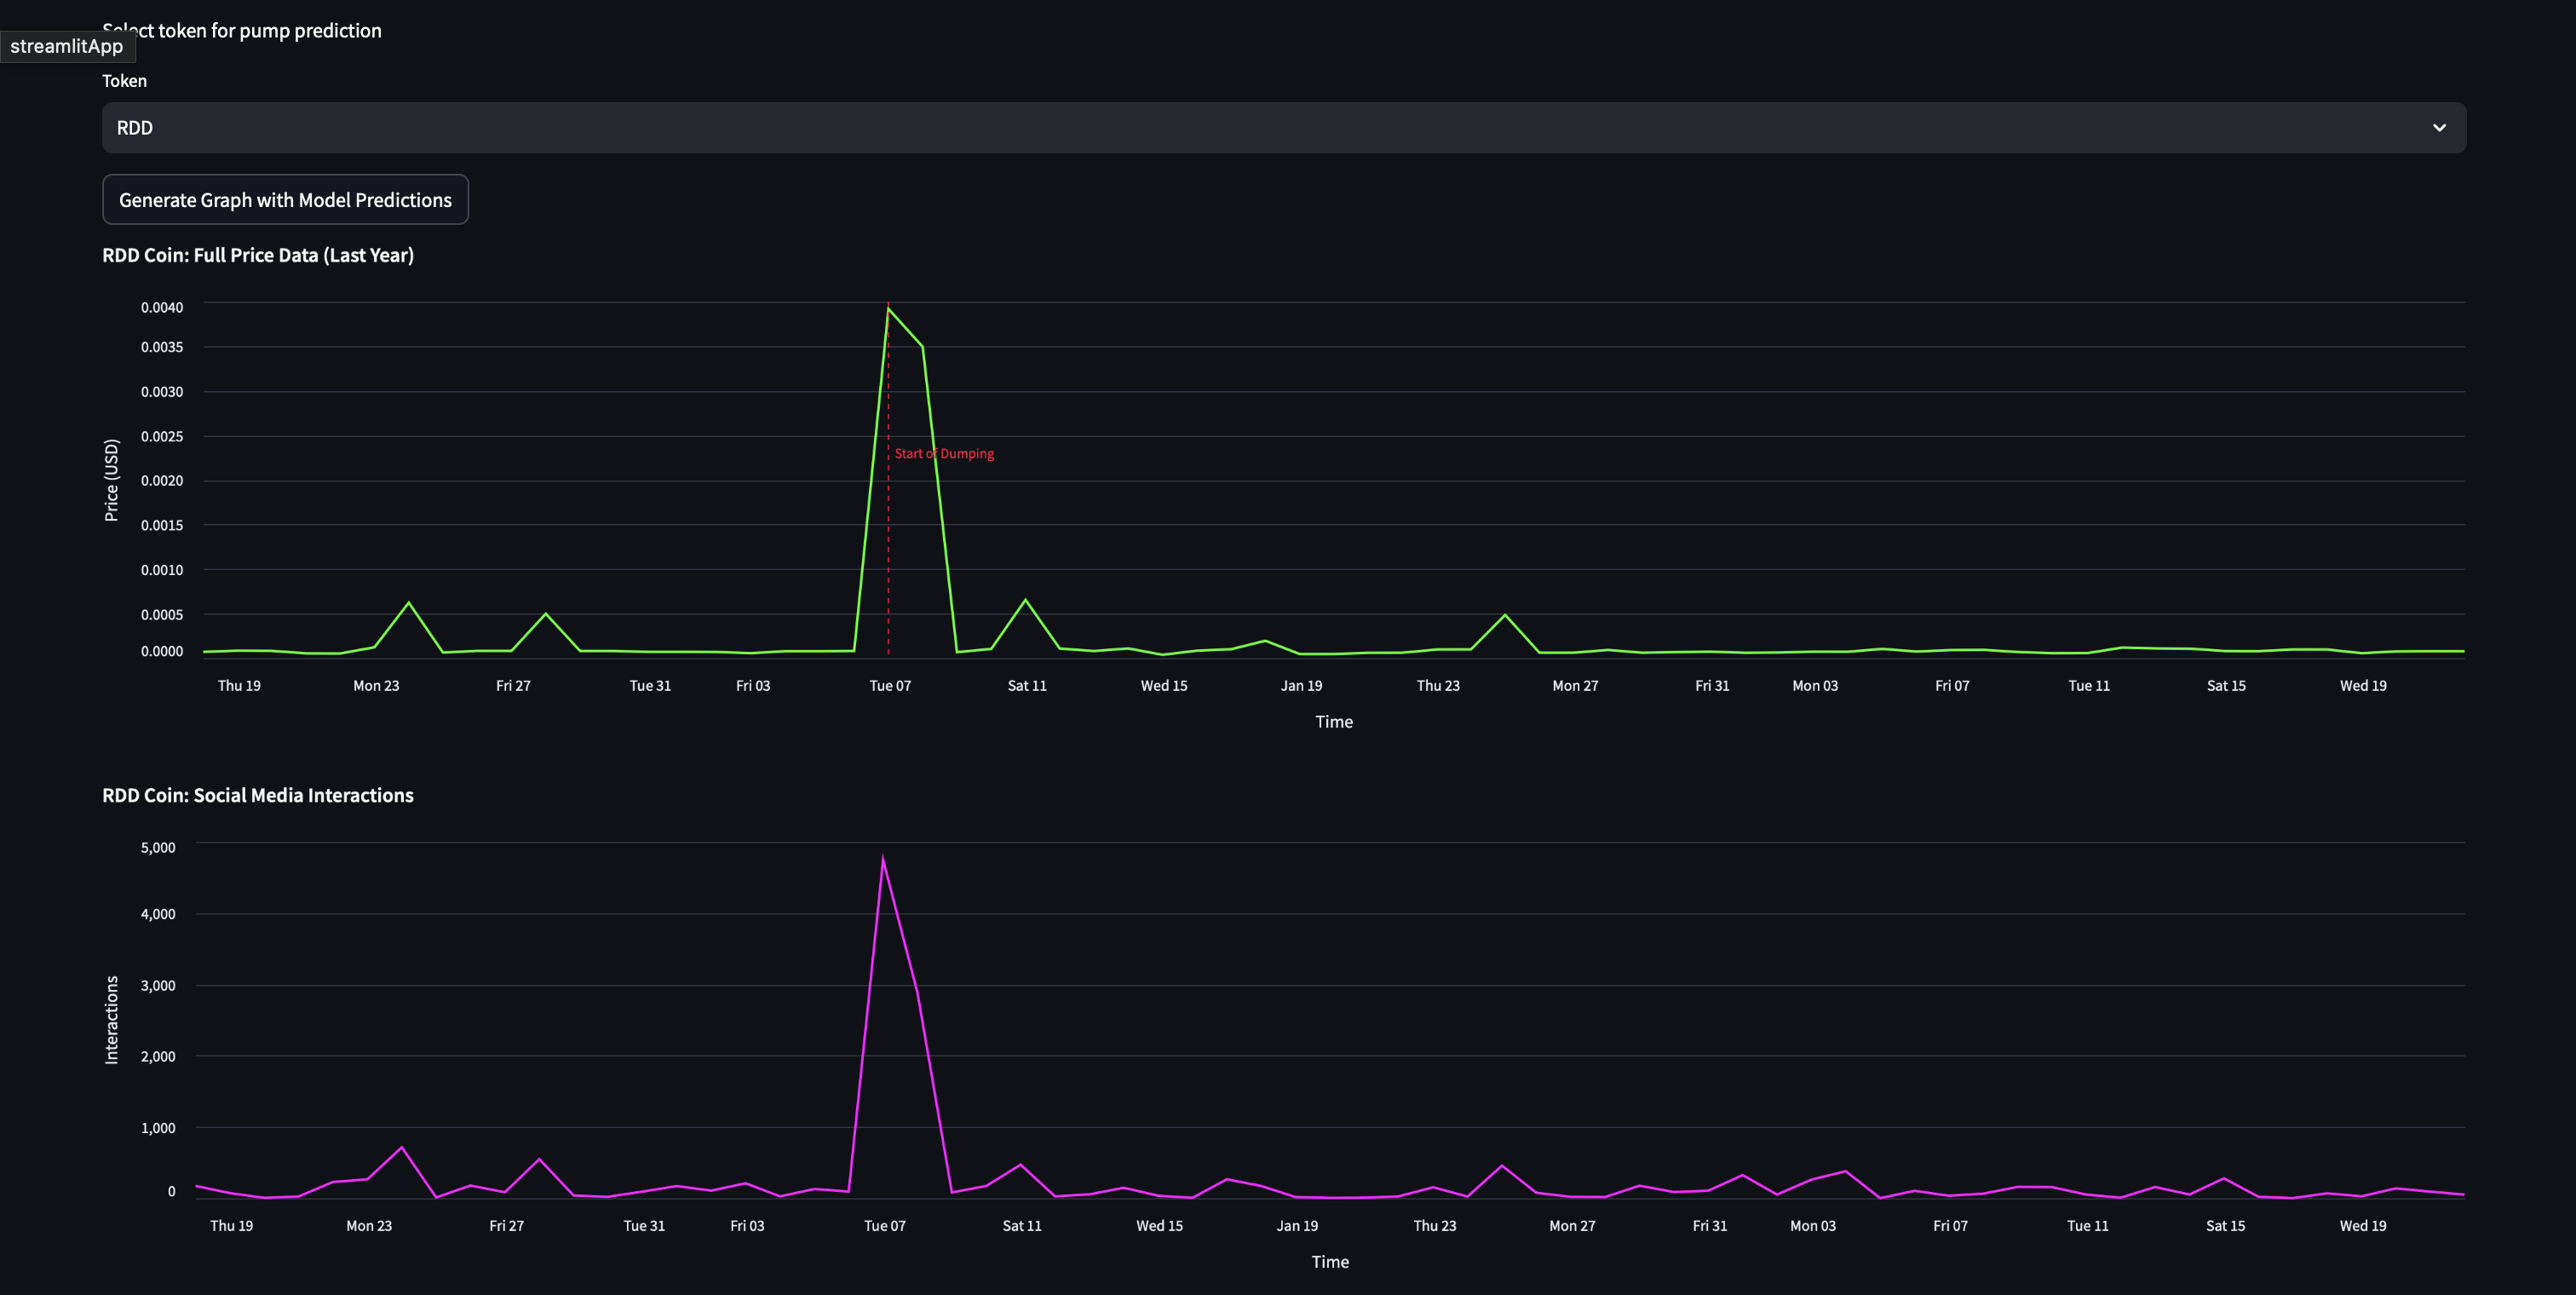This screenshot has height=1295, width=2576.
Task: Click 'Jan 19' tick on interactions chart
Action: pos(1297,1226)
